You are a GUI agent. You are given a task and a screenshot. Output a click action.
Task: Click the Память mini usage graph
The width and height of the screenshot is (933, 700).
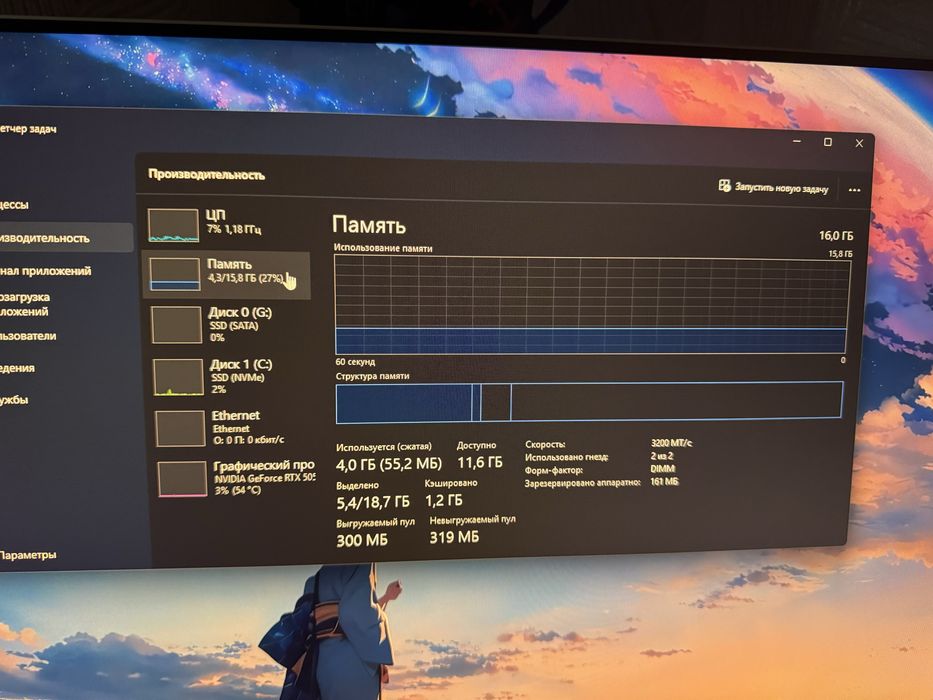point(174,274)
